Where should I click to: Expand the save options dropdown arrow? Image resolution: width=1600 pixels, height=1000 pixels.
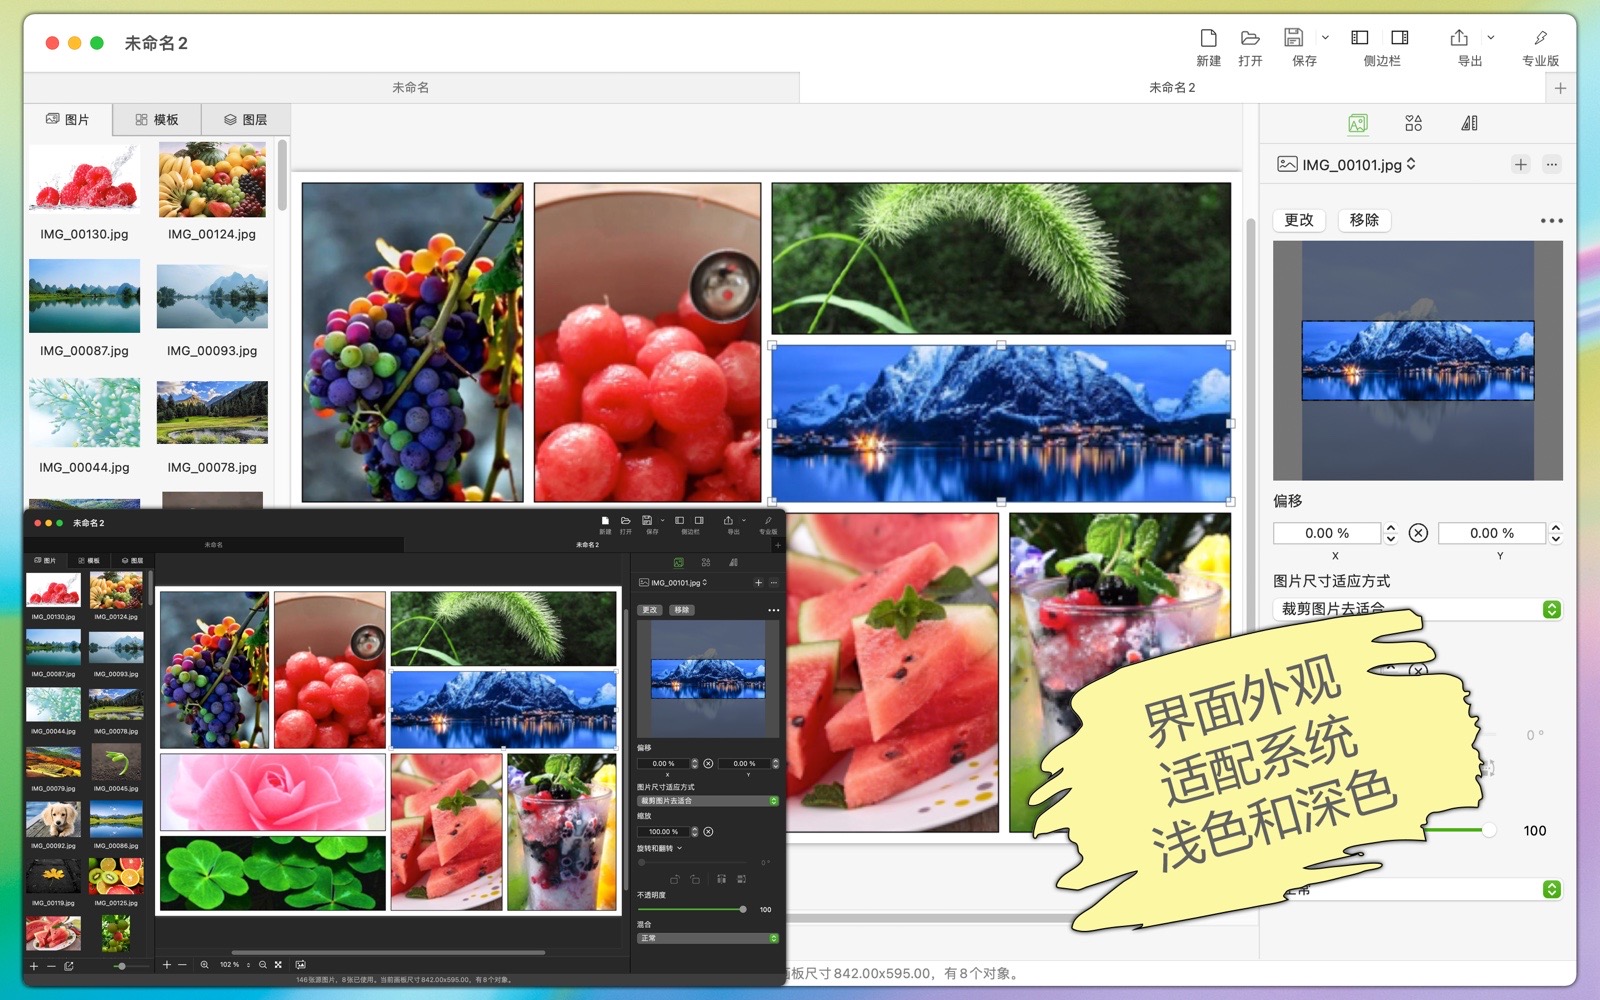1325,38
